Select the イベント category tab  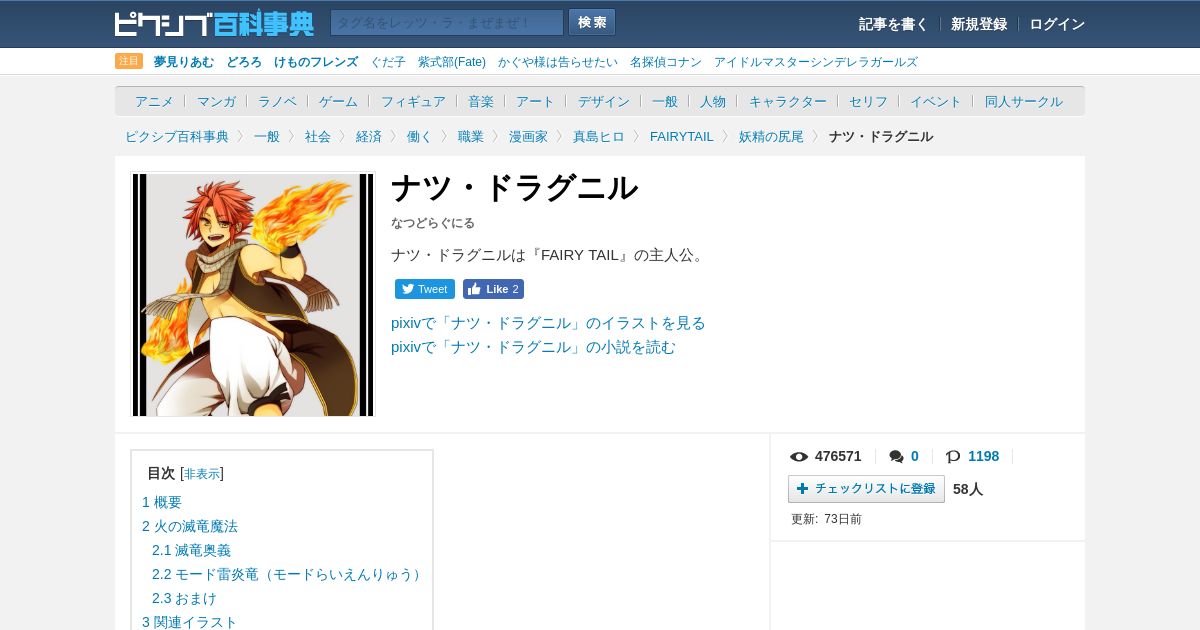tap(936, 101)
